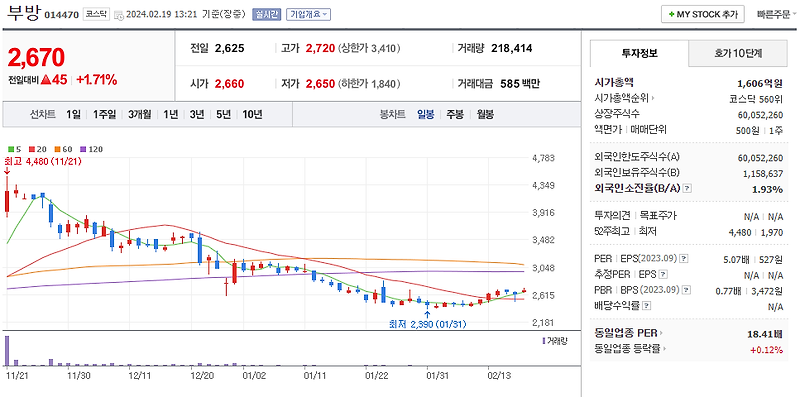The height and width of the screenshot is (397, 800).
Task: Click the help icon next to PER EPS(2023.09)
Action: click(x=684, y=259)
